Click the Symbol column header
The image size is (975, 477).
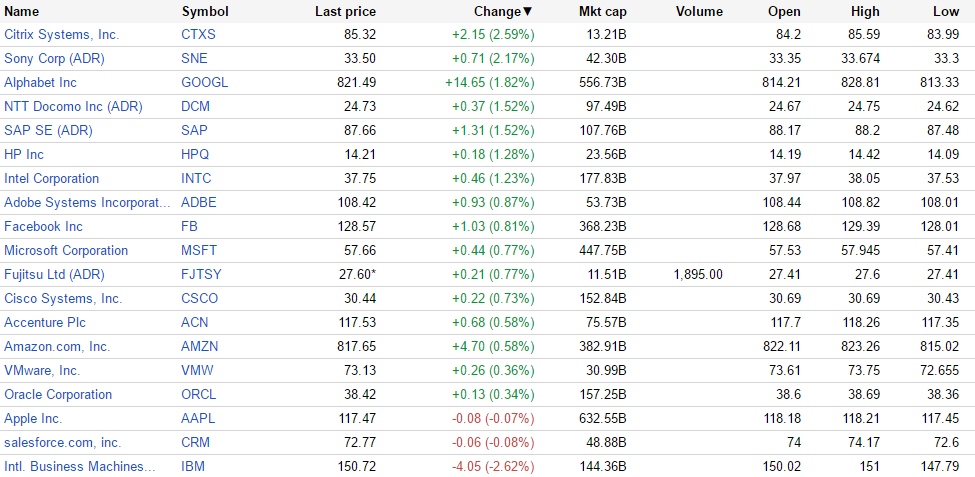point(205,11)
